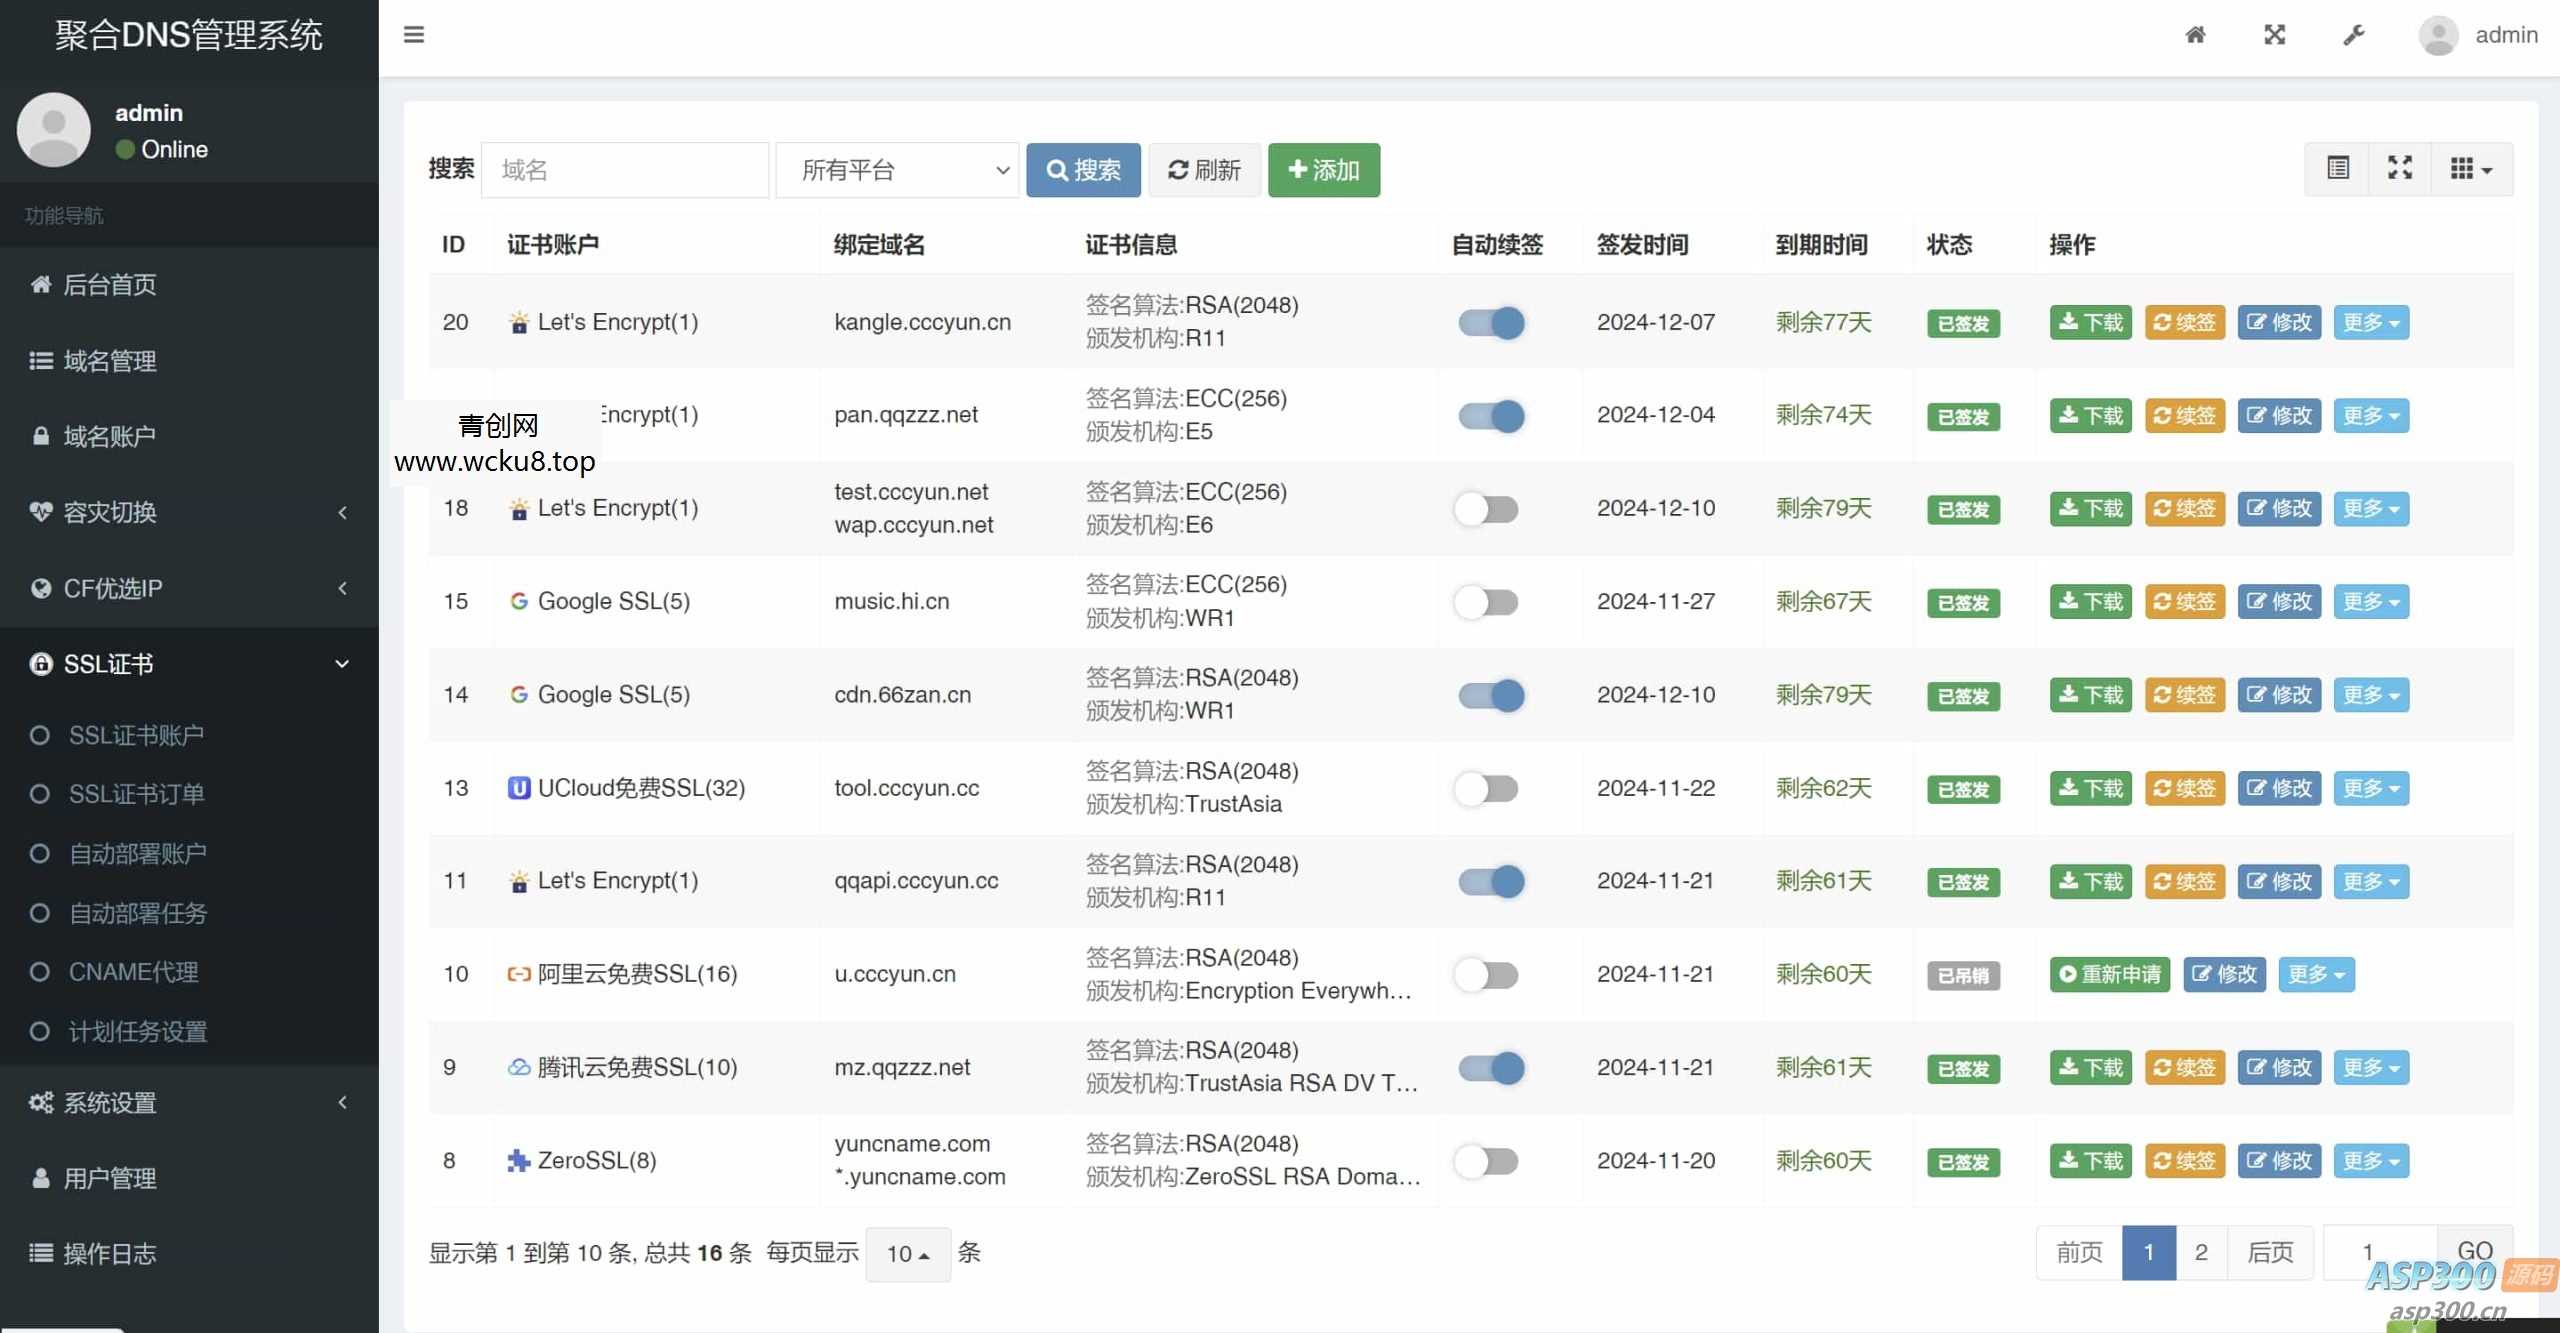The width and height of the screenshot is (2560, 1333).
Task: Open the sidebar hamburger menu
Action: [414, 34]
